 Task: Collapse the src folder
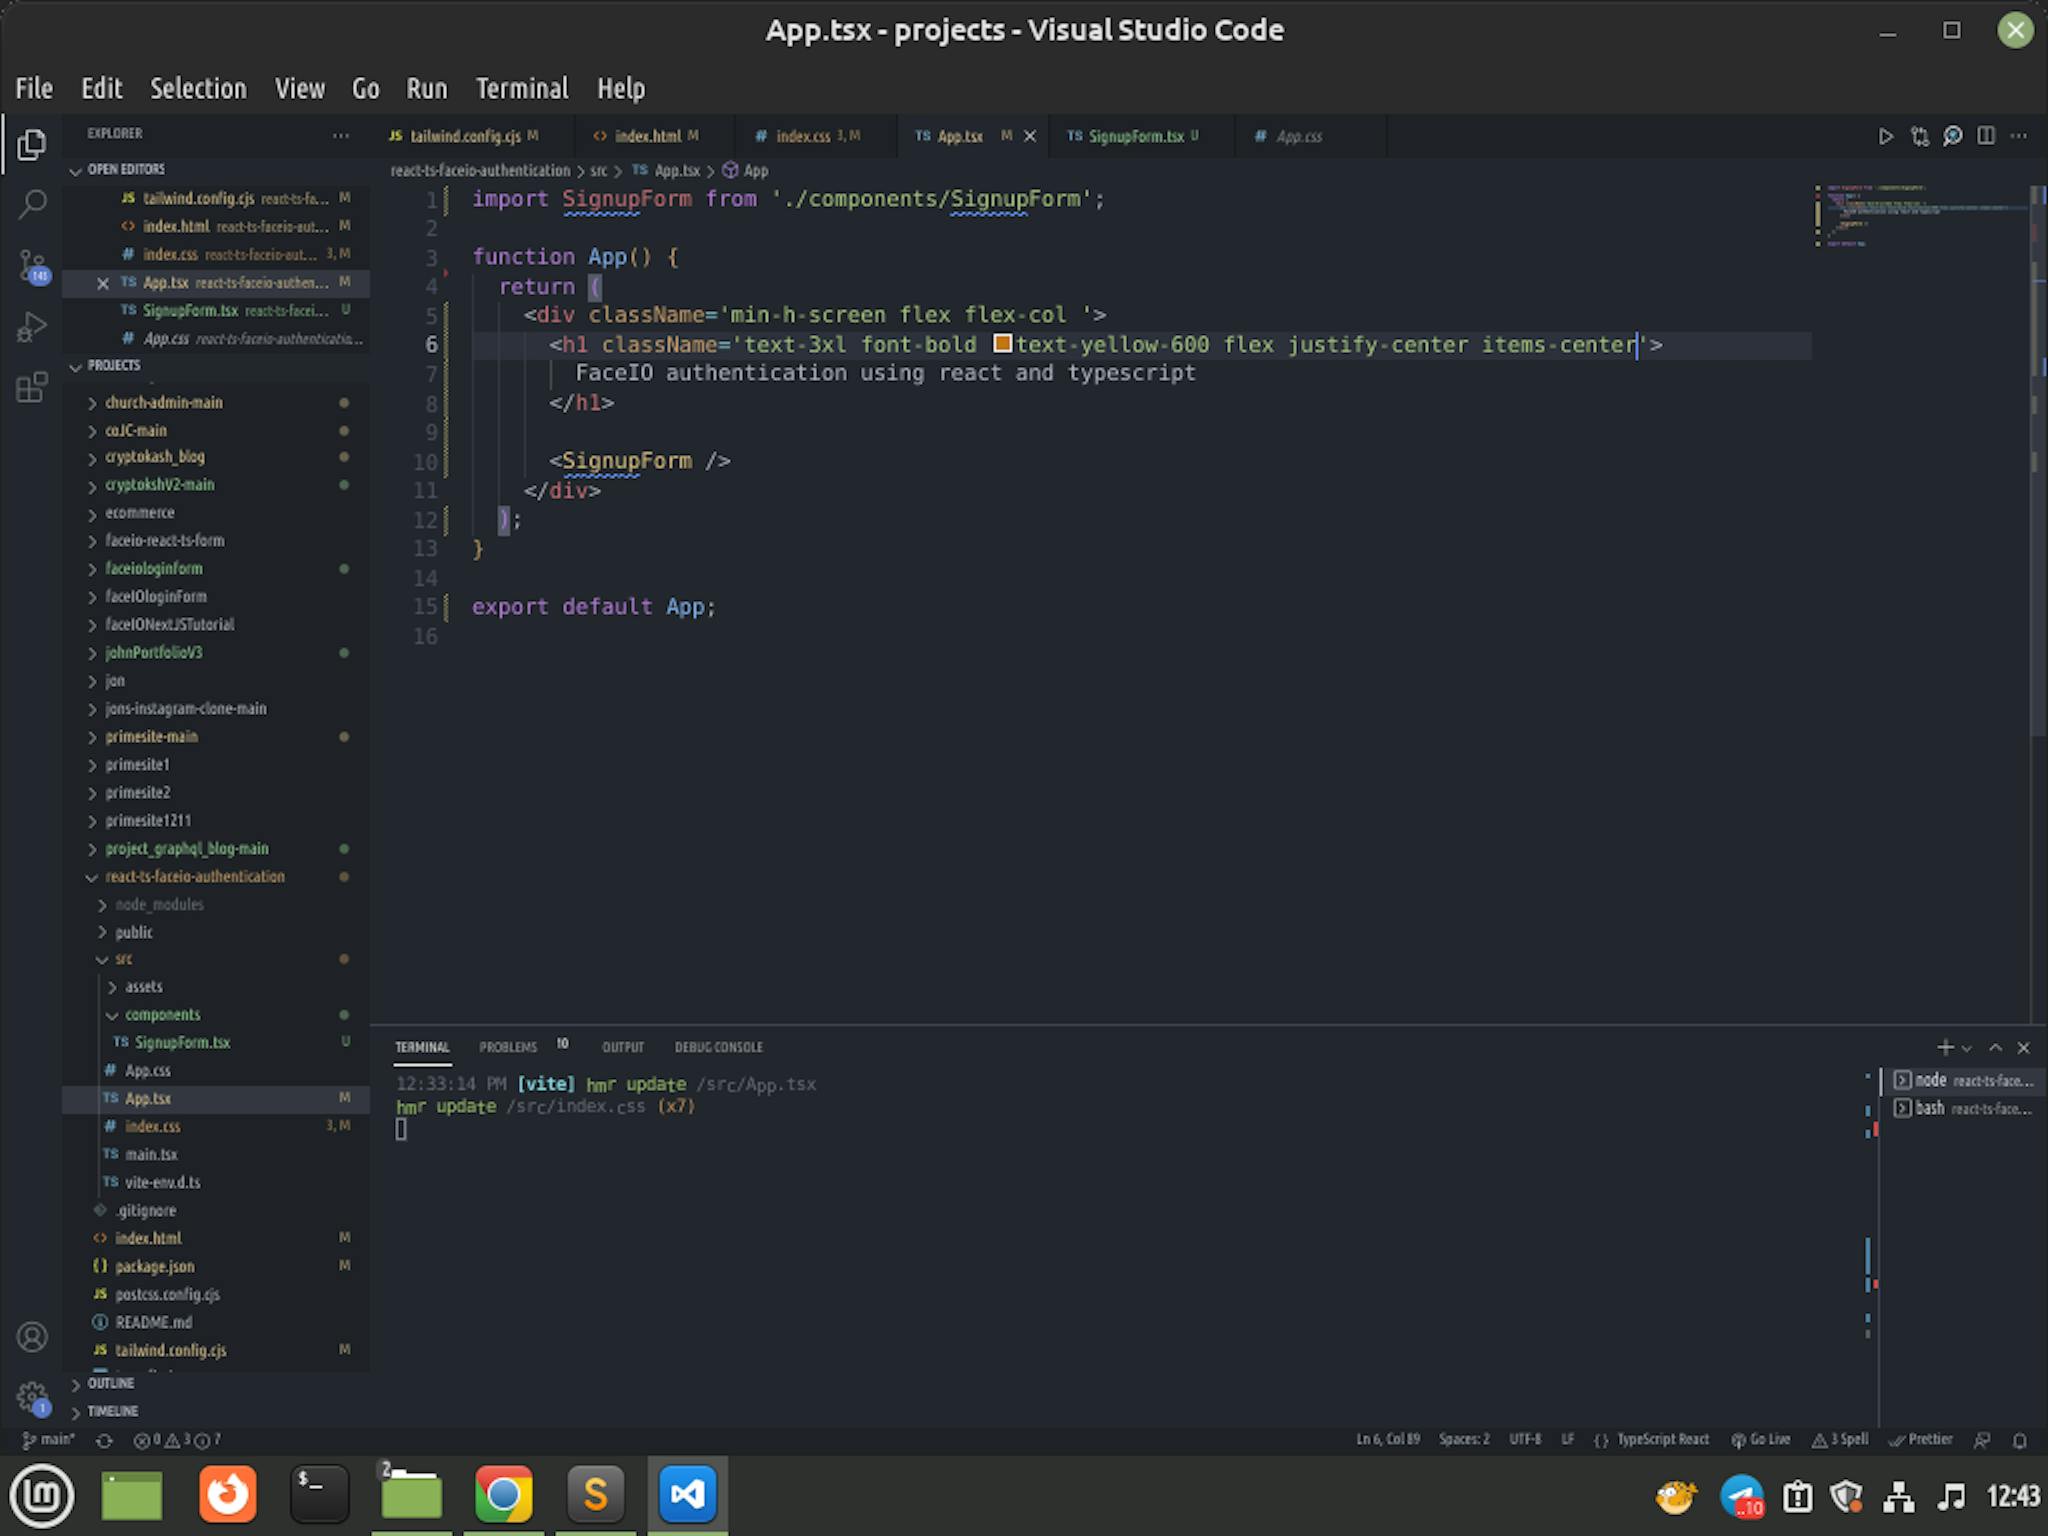[x=122, y=959]
